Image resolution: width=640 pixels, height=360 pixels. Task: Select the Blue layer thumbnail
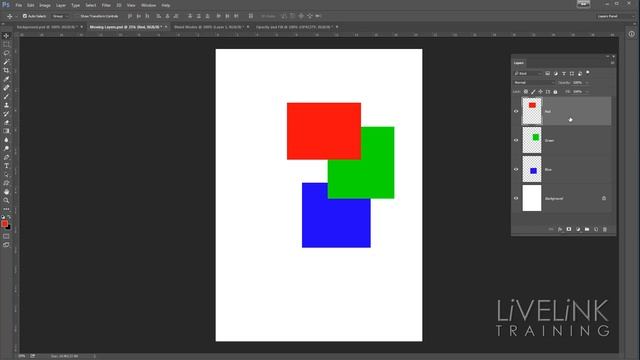tap(532, 169)
